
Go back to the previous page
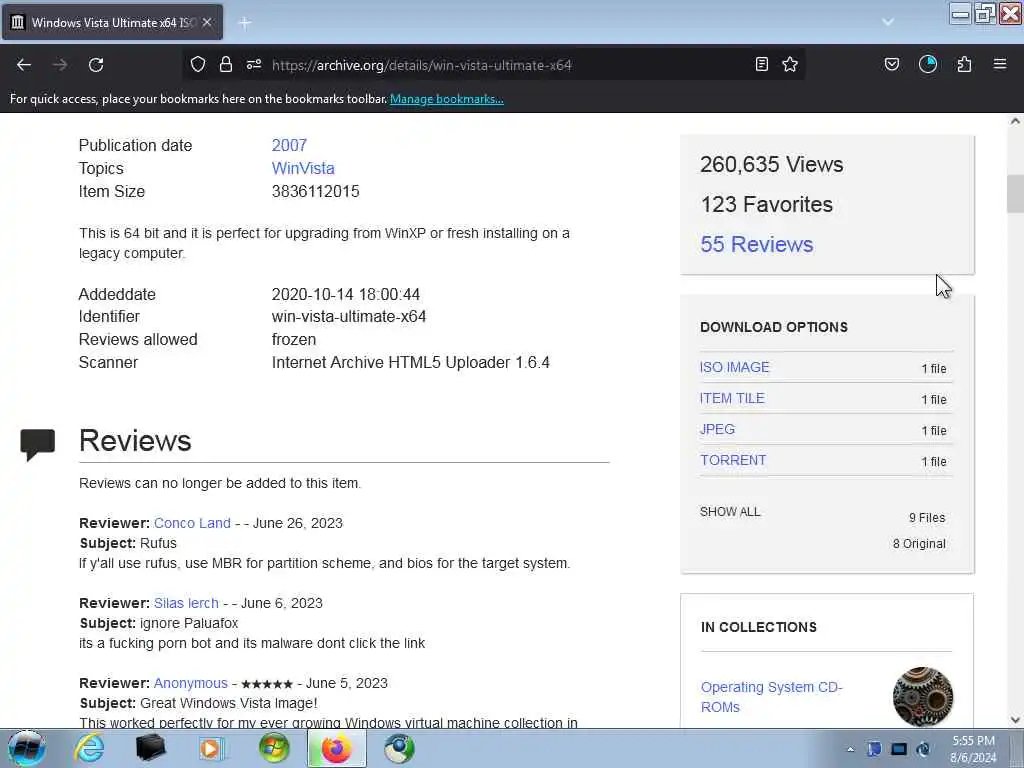coord(24,65)
